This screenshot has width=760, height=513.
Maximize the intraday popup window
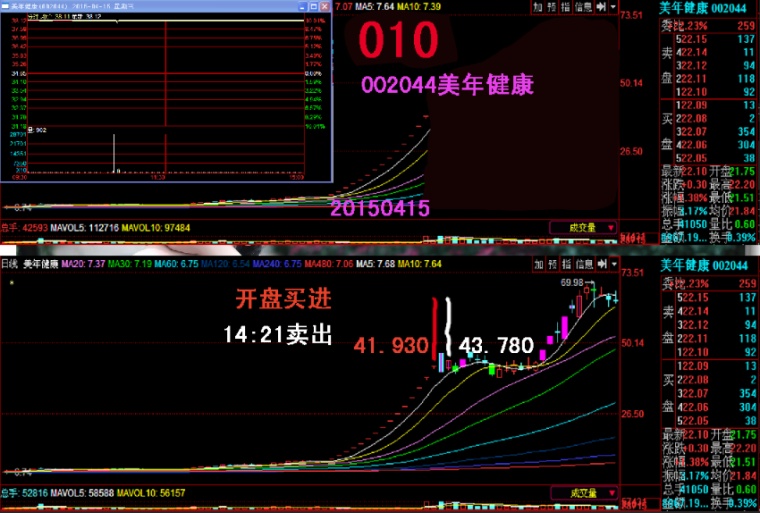[314, 6]
